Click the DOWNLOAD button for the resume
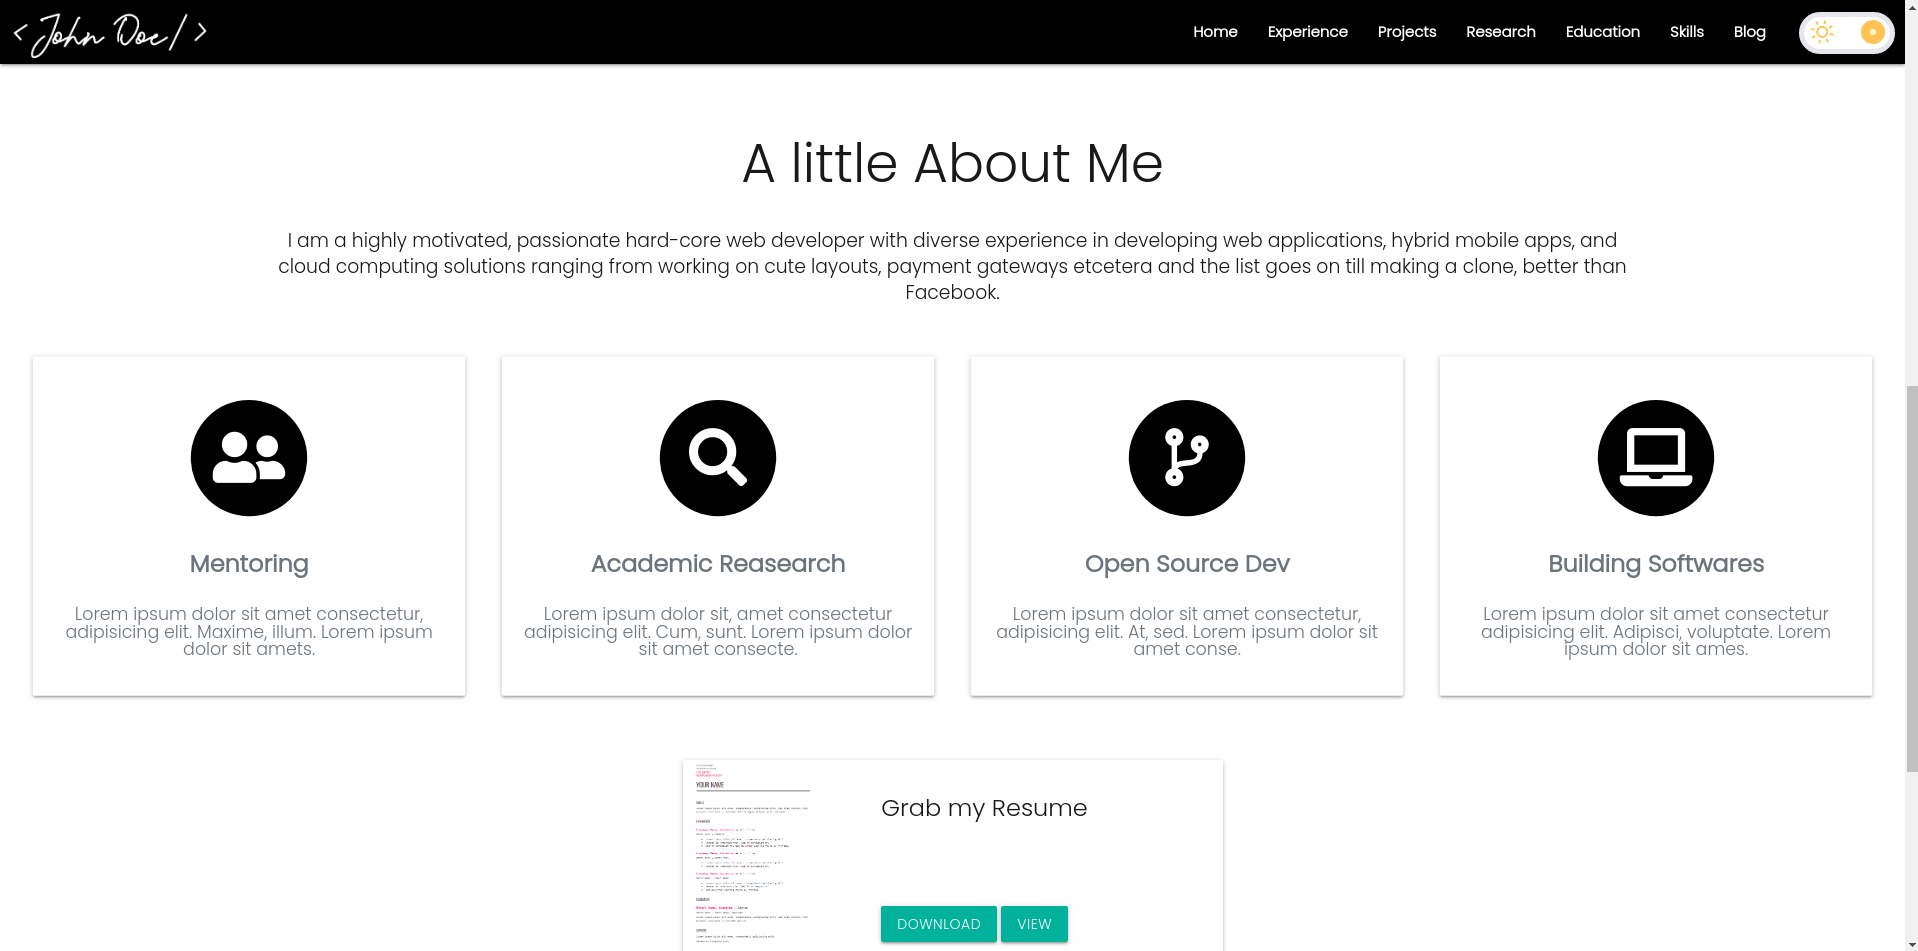The image size is (1918, 951). pyautogui.click(x=937, y=923)
